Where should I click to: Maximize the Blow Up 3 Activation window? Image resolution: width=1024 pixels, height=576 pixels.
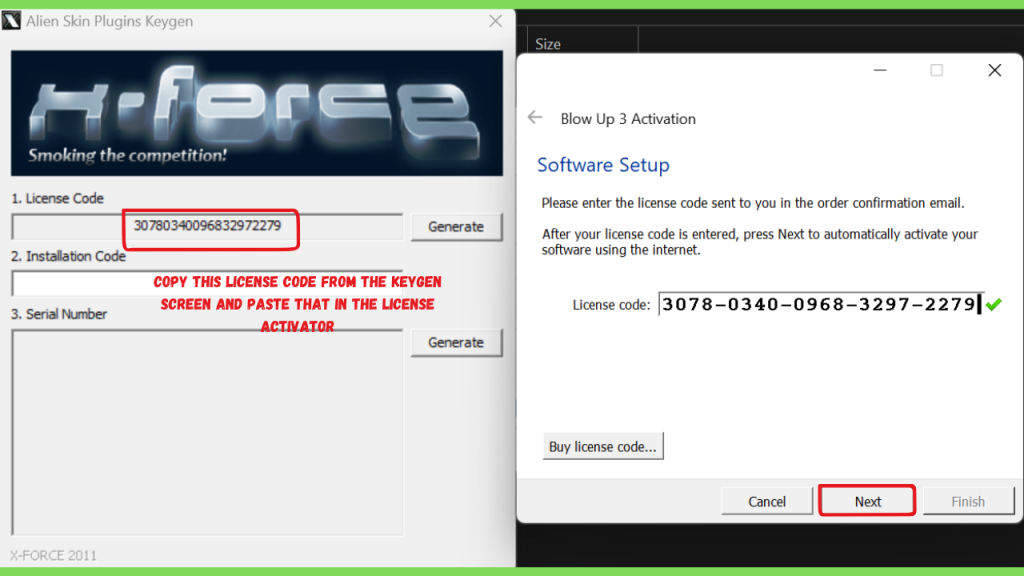pos(936,70)
